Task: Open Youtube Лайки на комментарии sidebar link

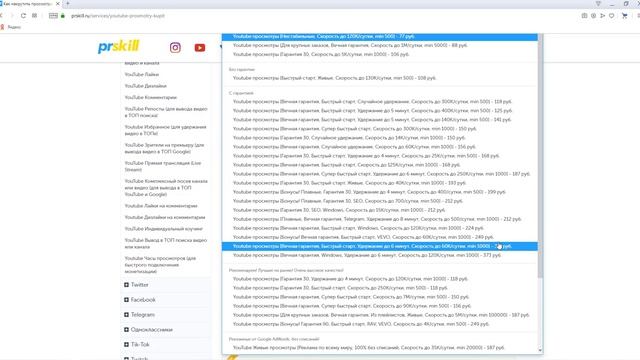Action: coord(161,206)
